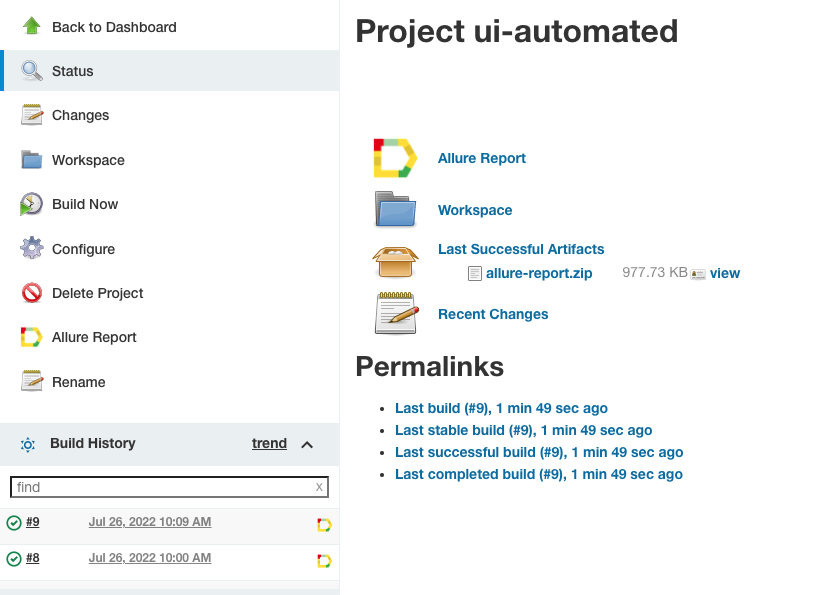Click the Build History sun status icon
Viewport: 819px width, 595px height.
(28, 445)
